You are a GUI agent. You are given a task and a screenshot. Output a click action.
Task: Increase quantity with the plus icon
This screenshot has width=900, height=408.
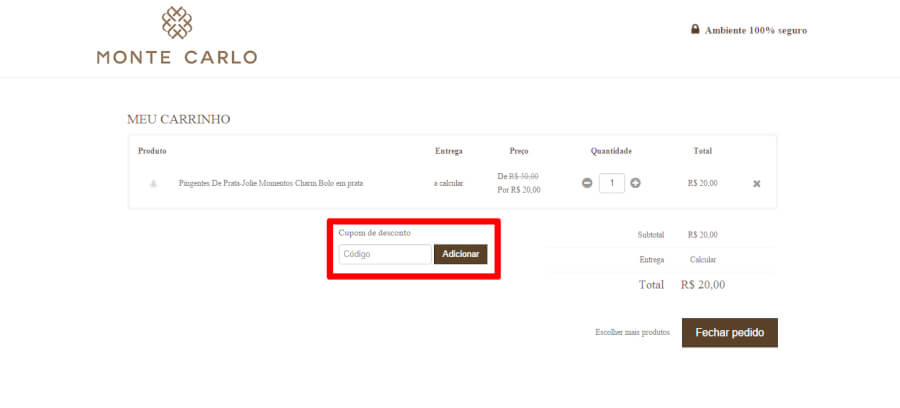(635, 183)
